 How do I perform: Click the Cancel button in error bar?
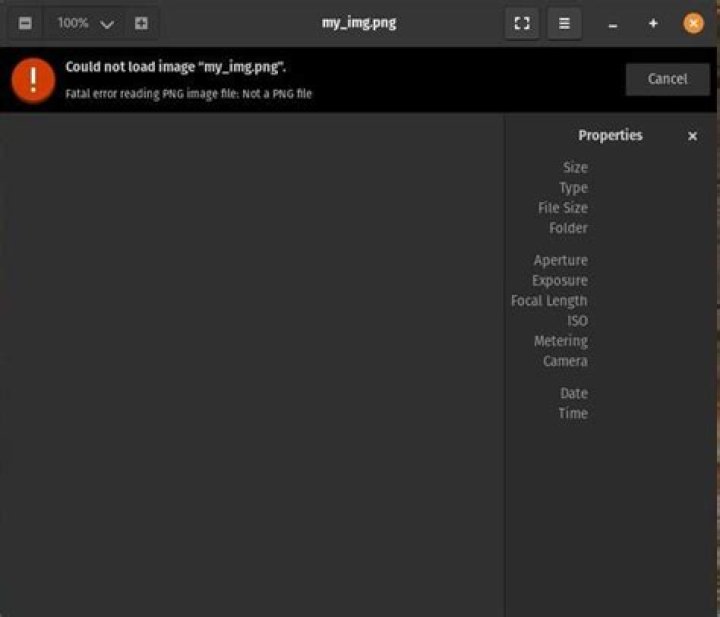pyautogui.click(x=667, y=79)
